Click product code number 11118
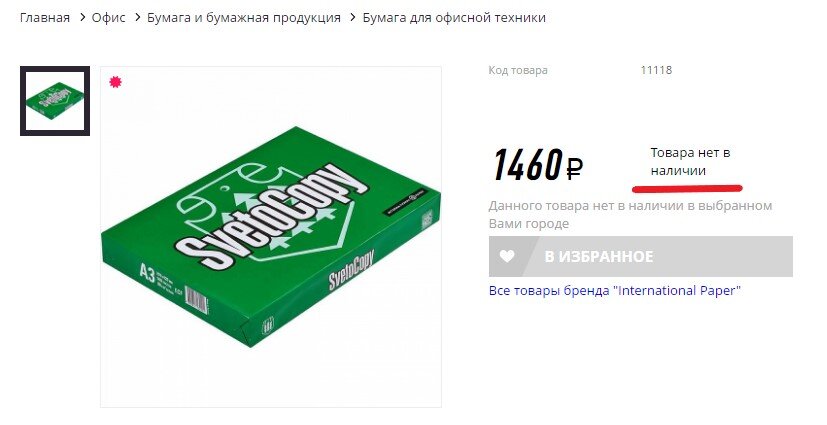 point(656,70)
